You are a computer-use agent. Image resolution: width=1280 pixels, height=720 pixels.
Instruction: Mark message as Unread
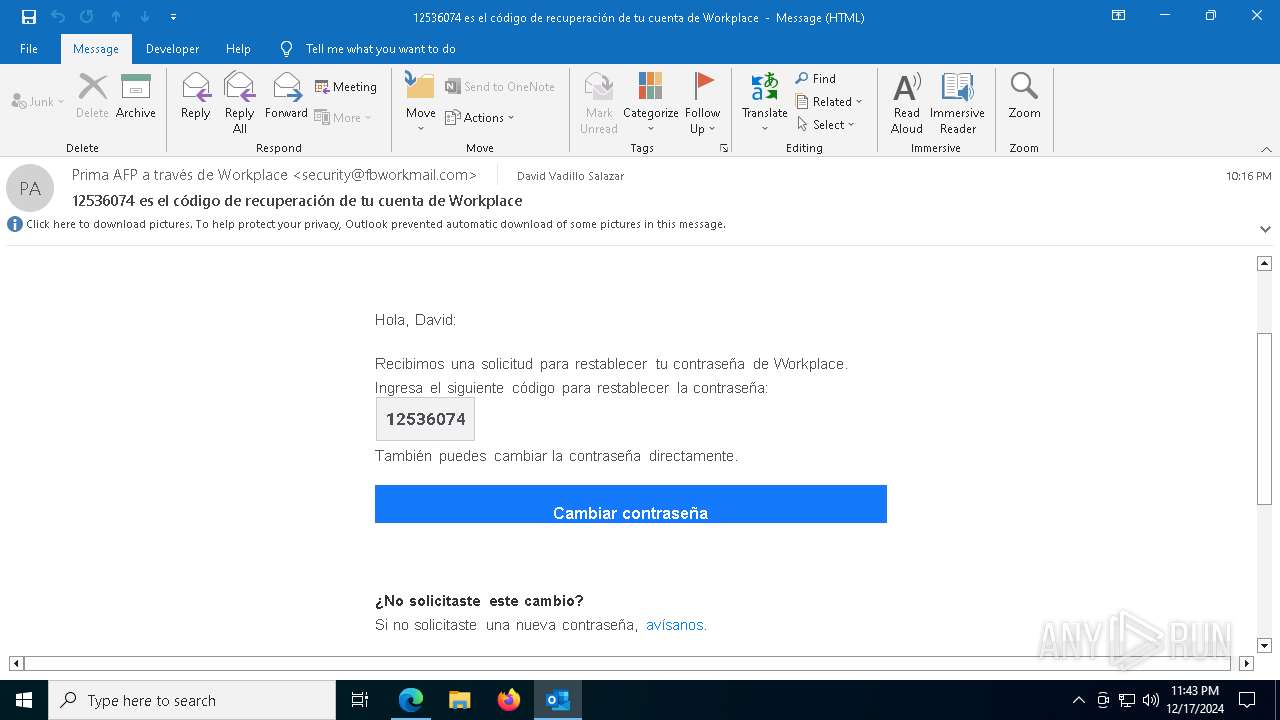[599, 103]
